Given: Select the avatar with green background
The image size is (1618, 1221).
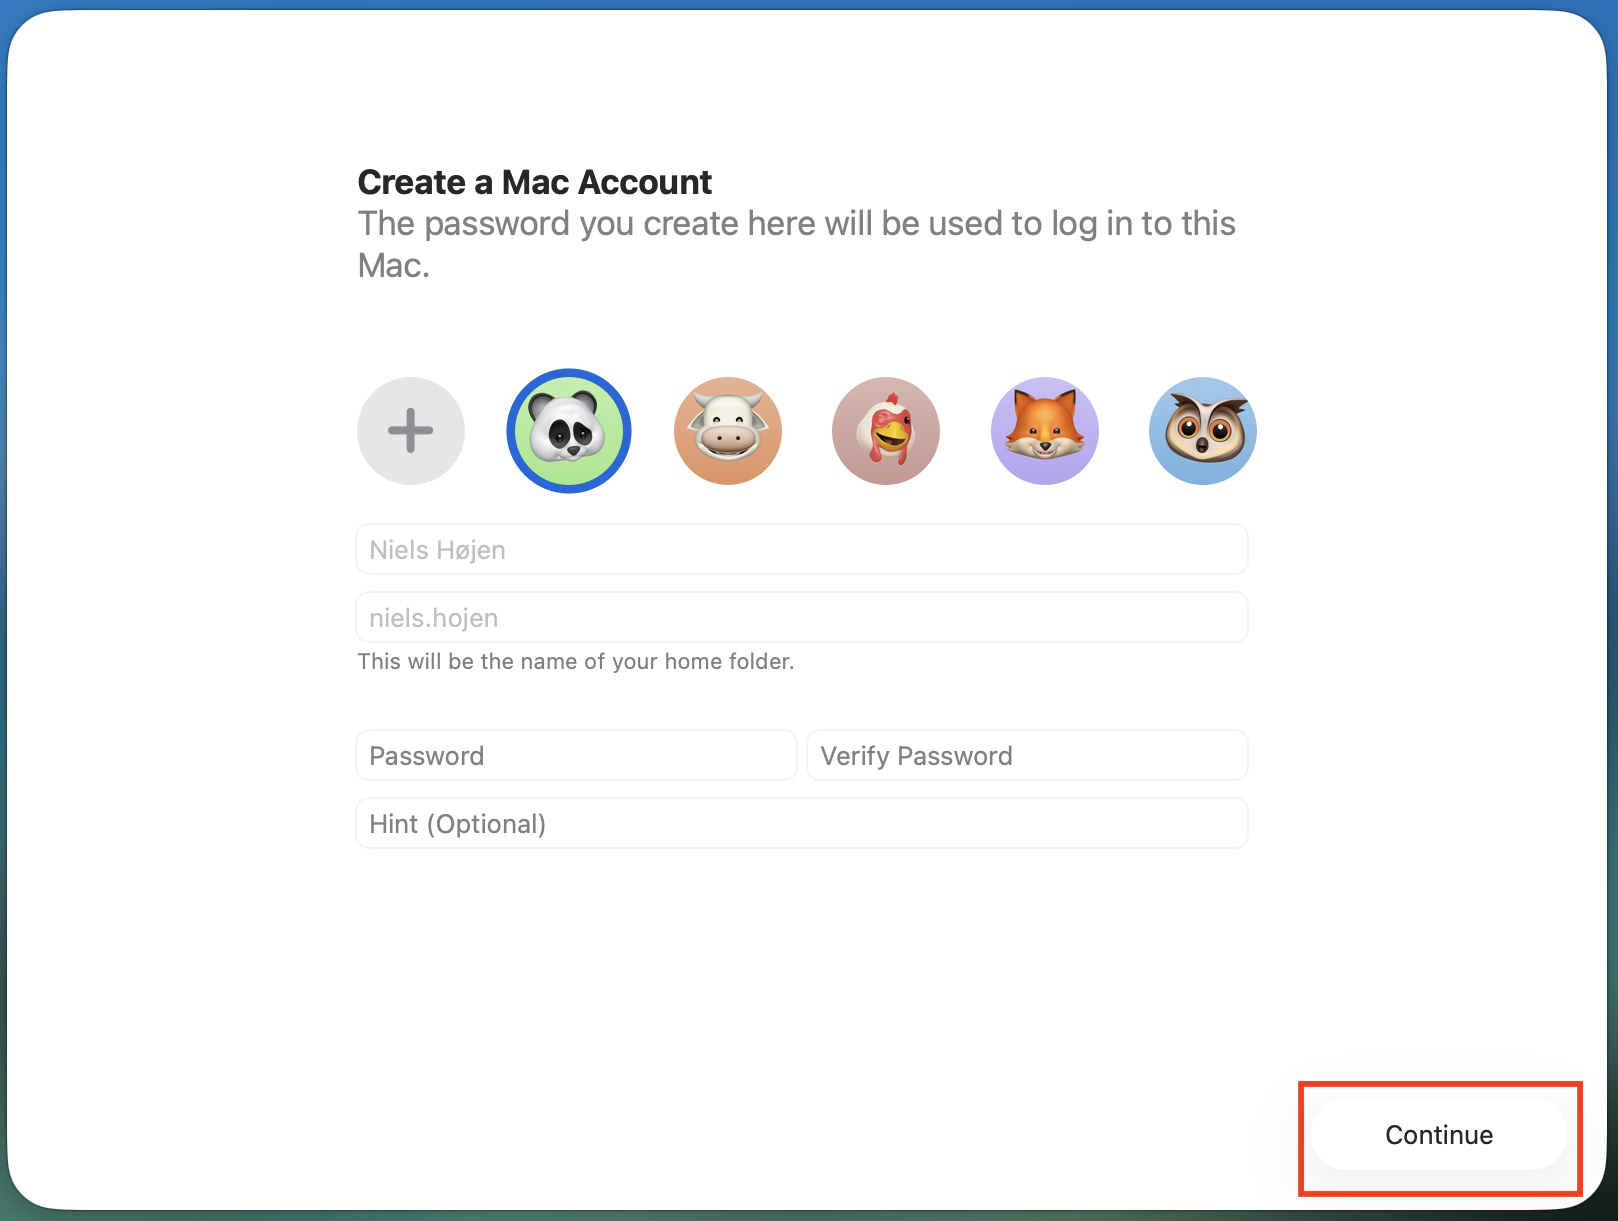Looking at the screenshot, I should coord(568,431).
